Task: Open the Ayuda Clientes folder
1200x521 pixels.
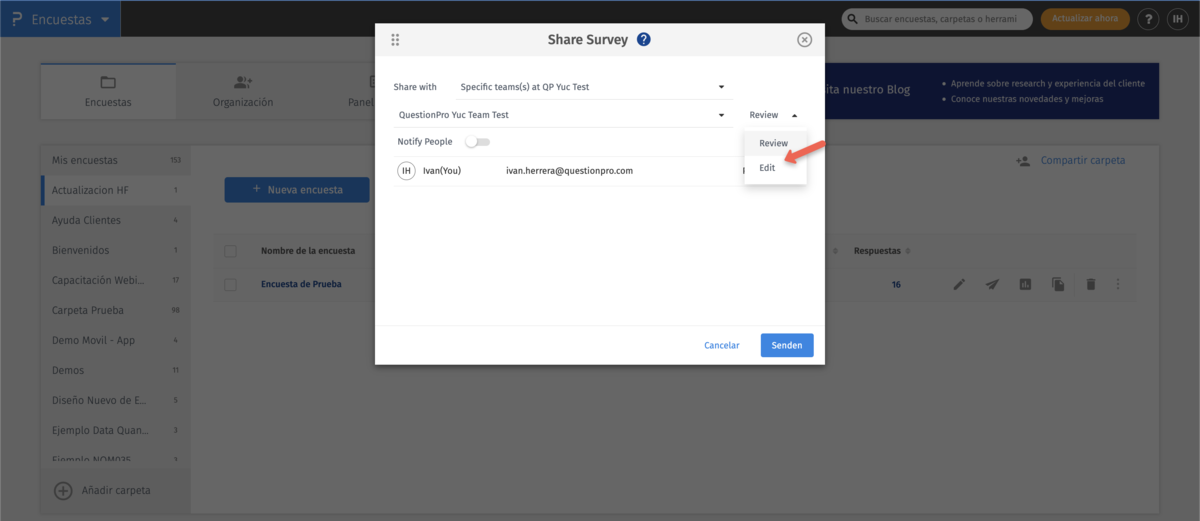Action: (115, 220)
